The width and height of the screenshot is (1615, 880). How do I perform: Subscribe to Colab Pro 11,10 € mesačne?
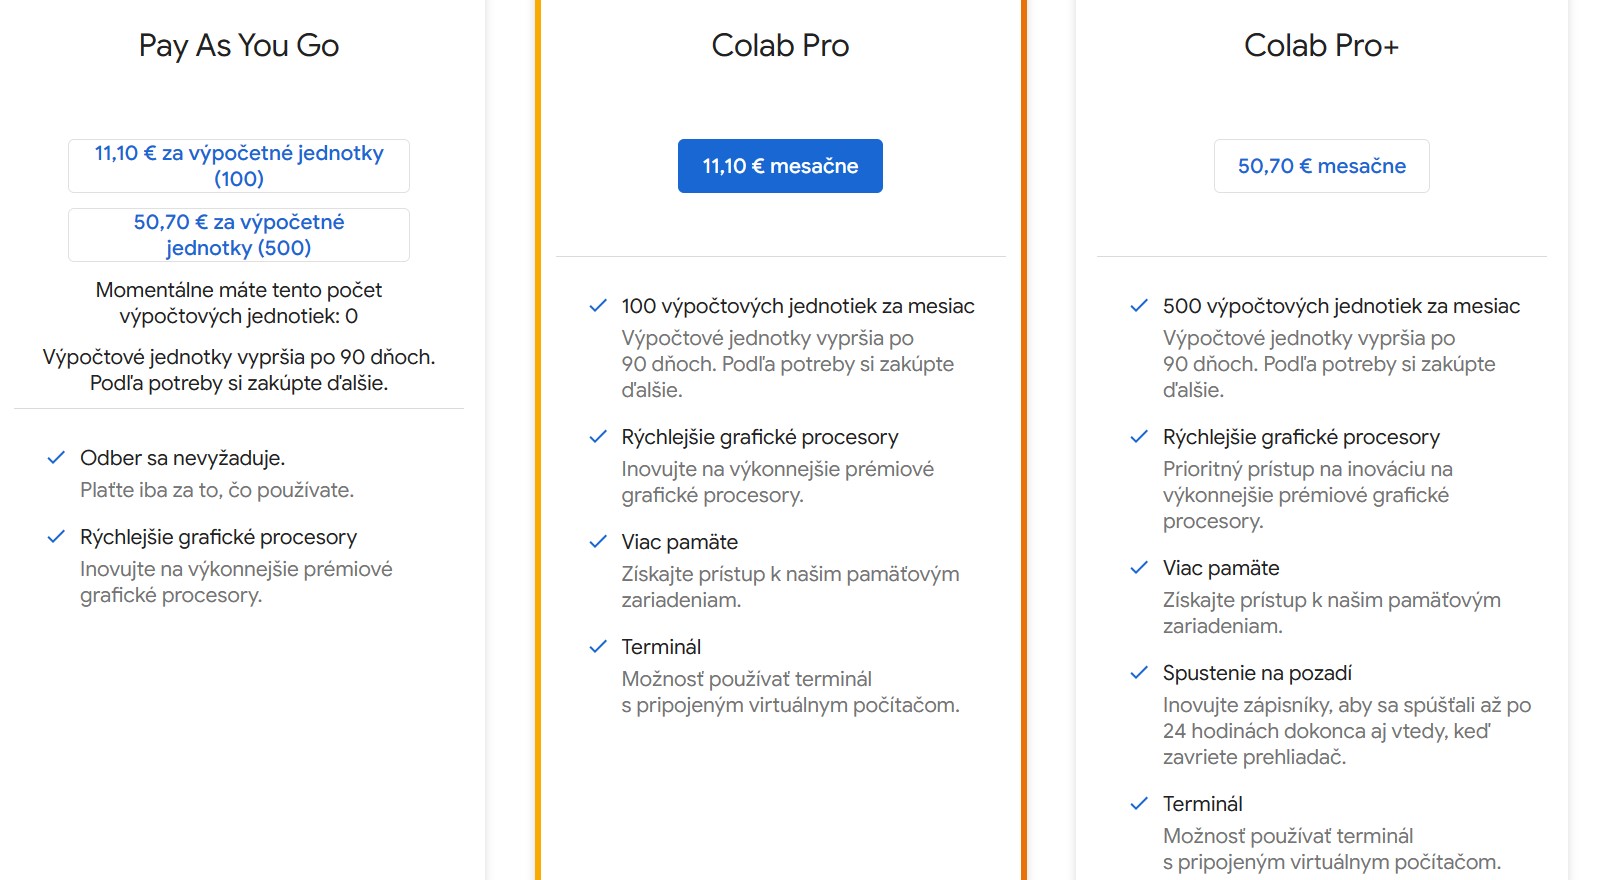tap(780, 166)
